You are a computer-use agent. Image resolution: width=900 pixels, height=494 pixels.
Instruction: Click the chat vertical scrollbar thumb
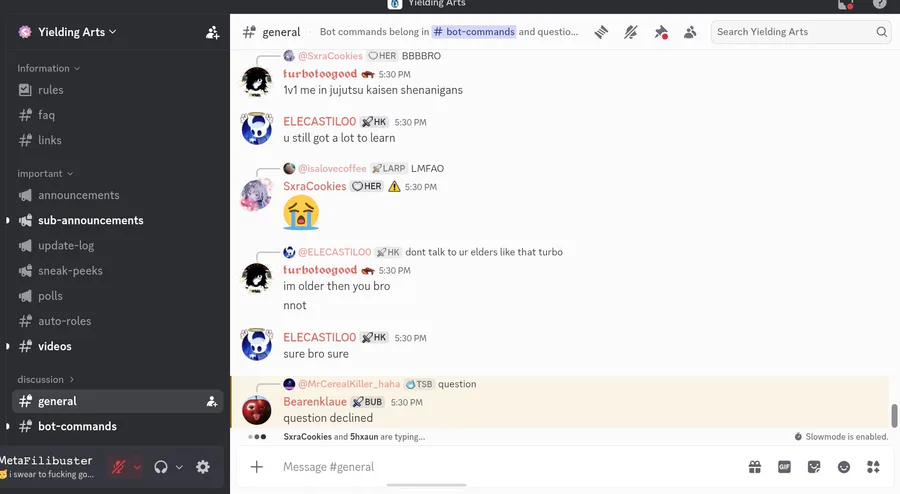894,415
